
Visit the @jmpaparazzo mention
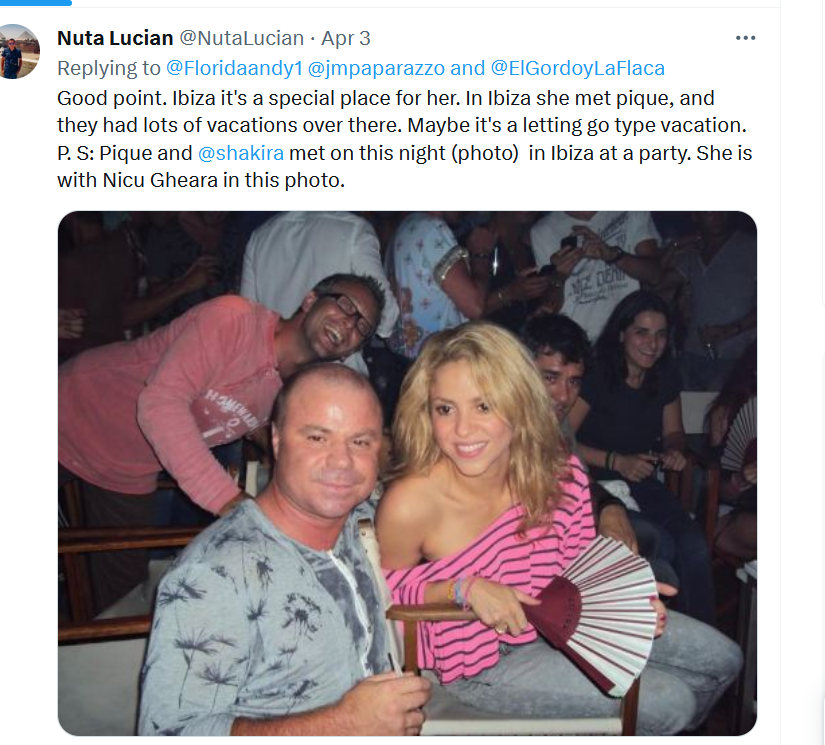(x=376, y=68)
